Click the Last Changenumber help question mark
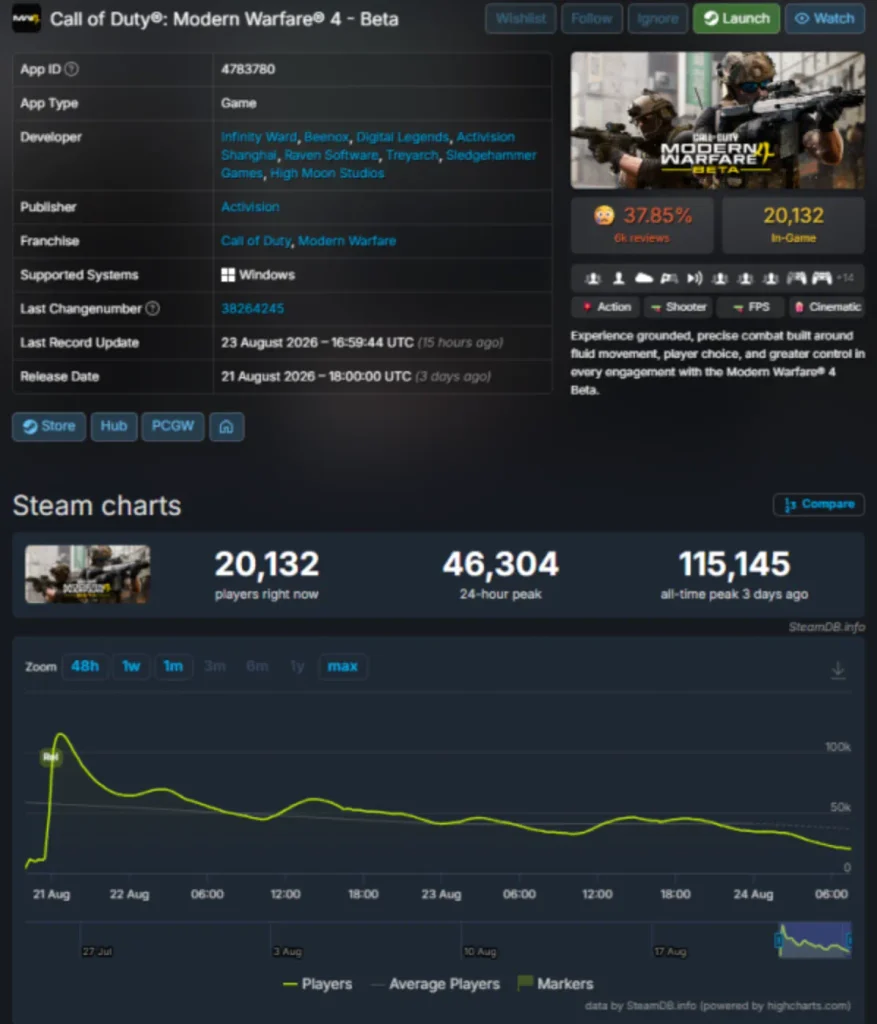Image resolution: width=877 pixels, height=1024 pixels. click(152, 308)
